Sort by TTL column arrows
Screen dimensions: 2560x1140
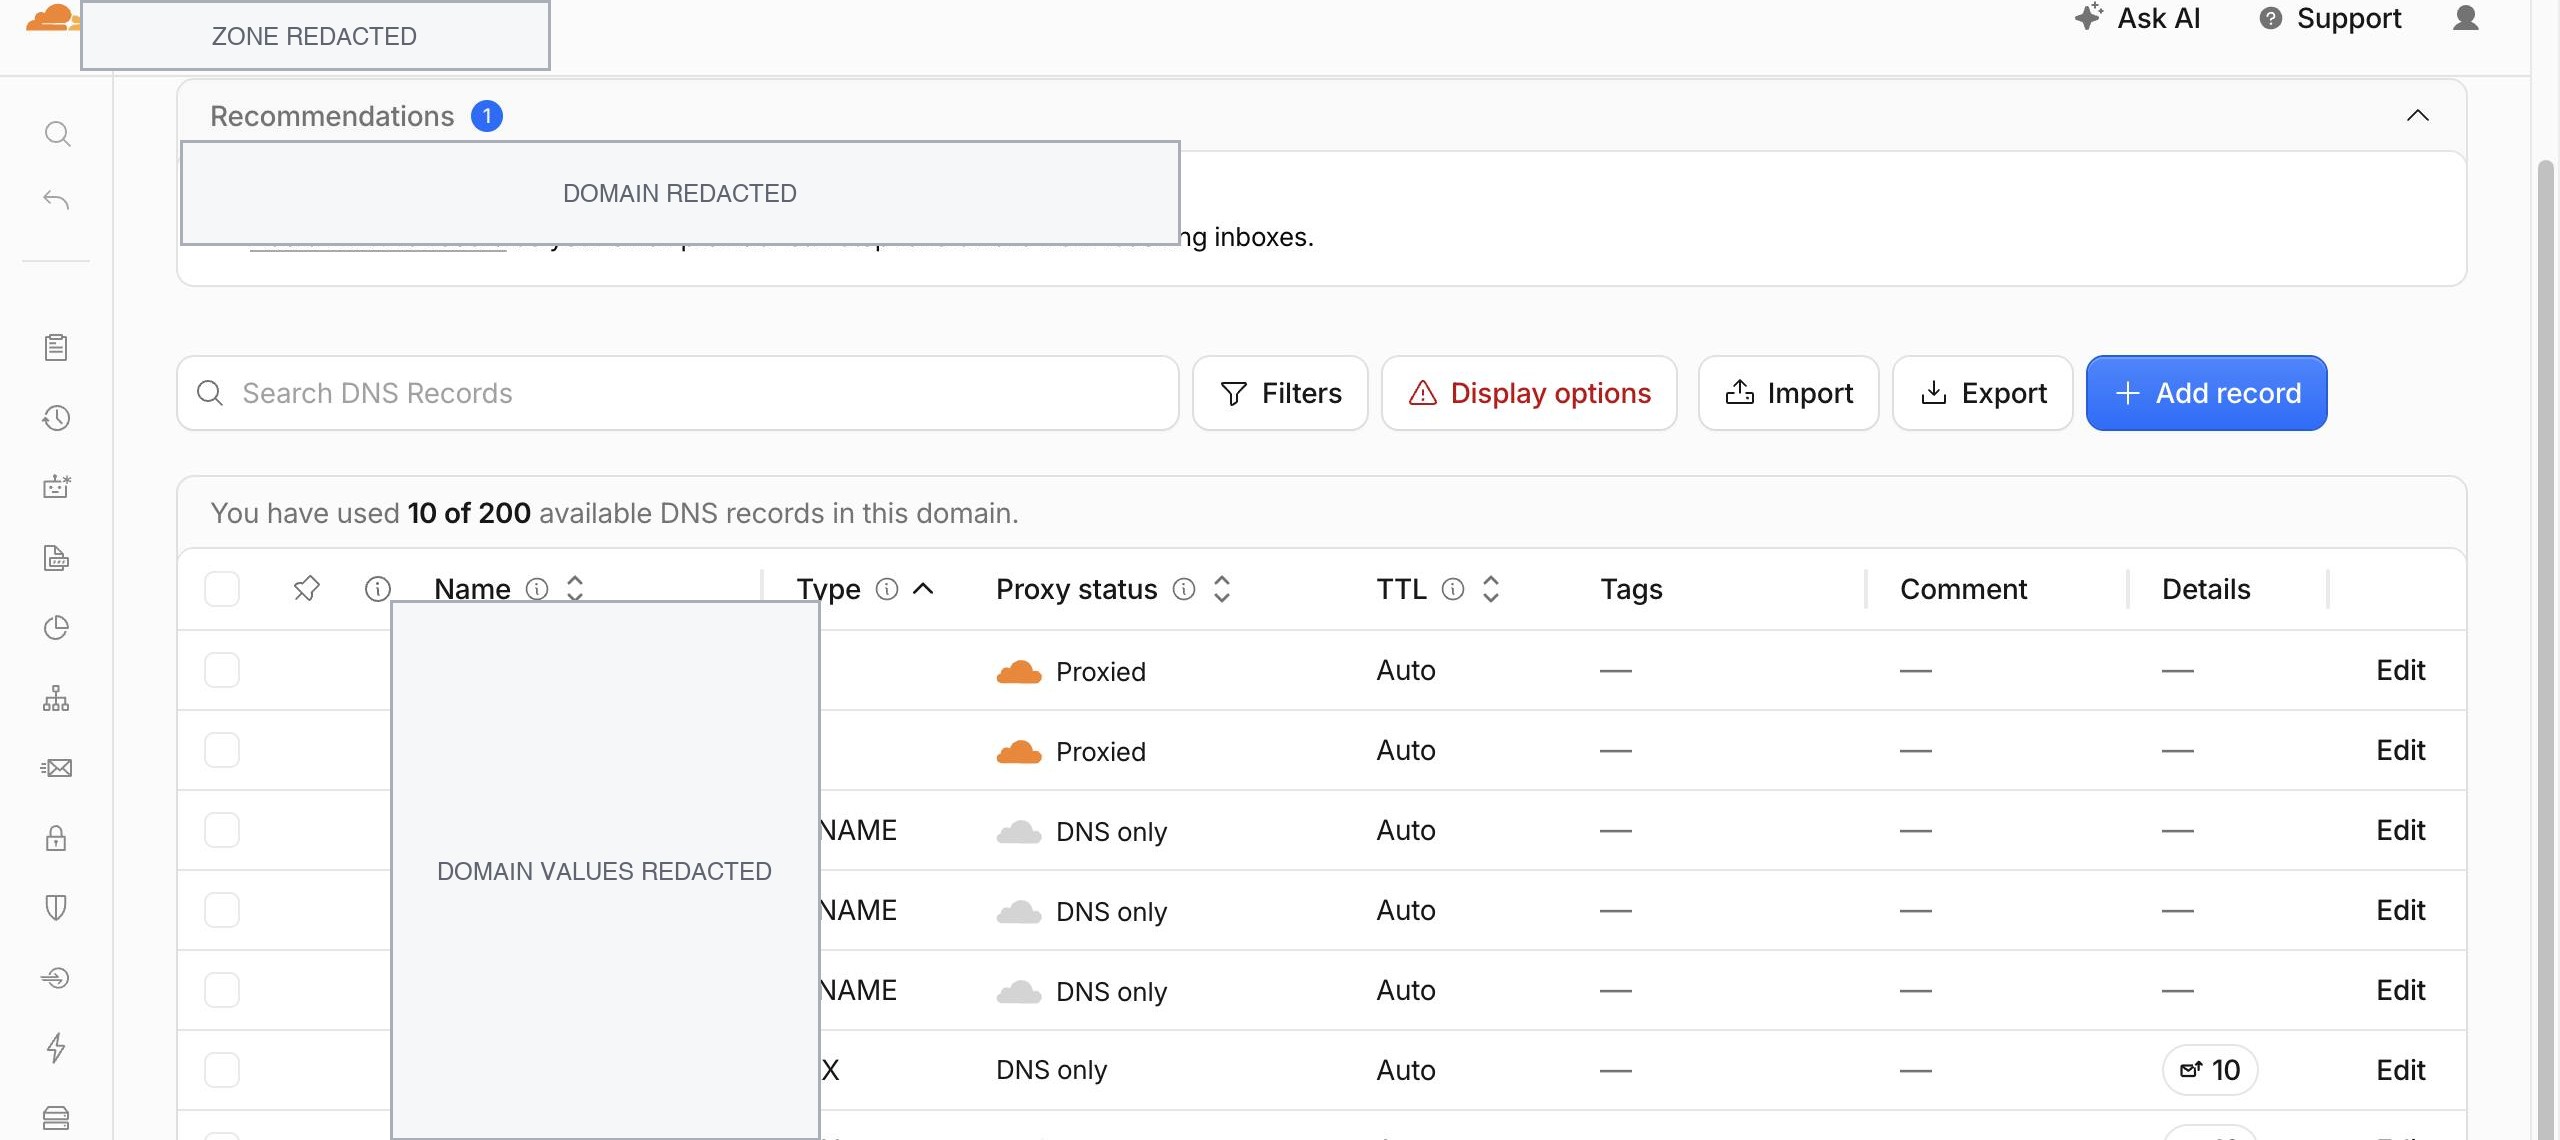[x=1490, y=588]
